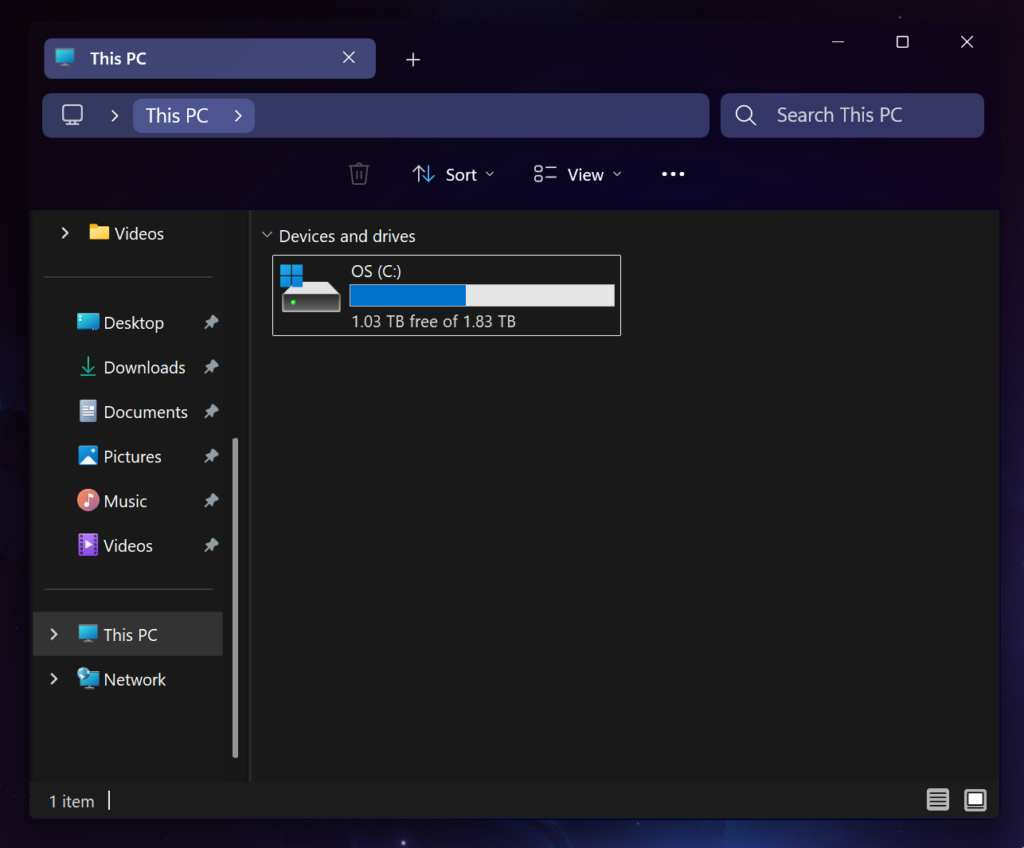Image resolution: width=1024 pixels, height=848 pixels.
Task: Select the This PC tab title
Action: pos(118,59)
